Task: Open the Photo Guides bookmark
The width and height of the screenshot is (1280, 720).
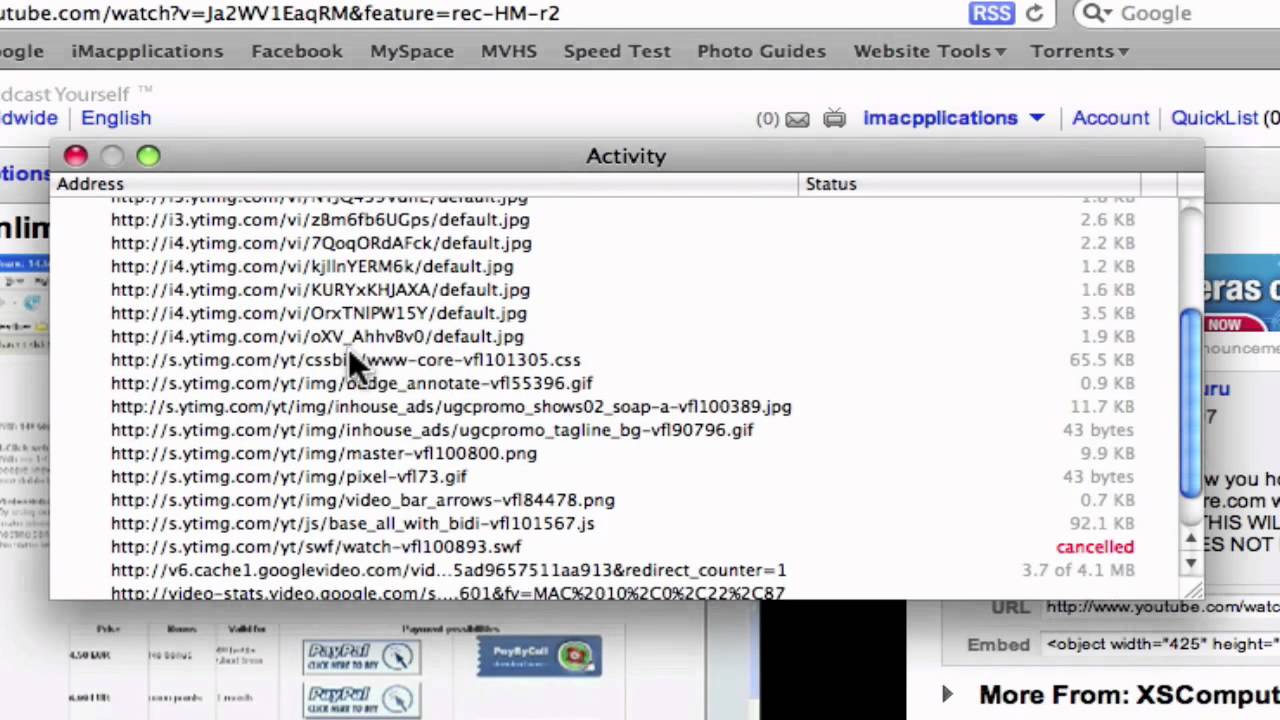Action: pyautogui.click(x=761, y=51)
